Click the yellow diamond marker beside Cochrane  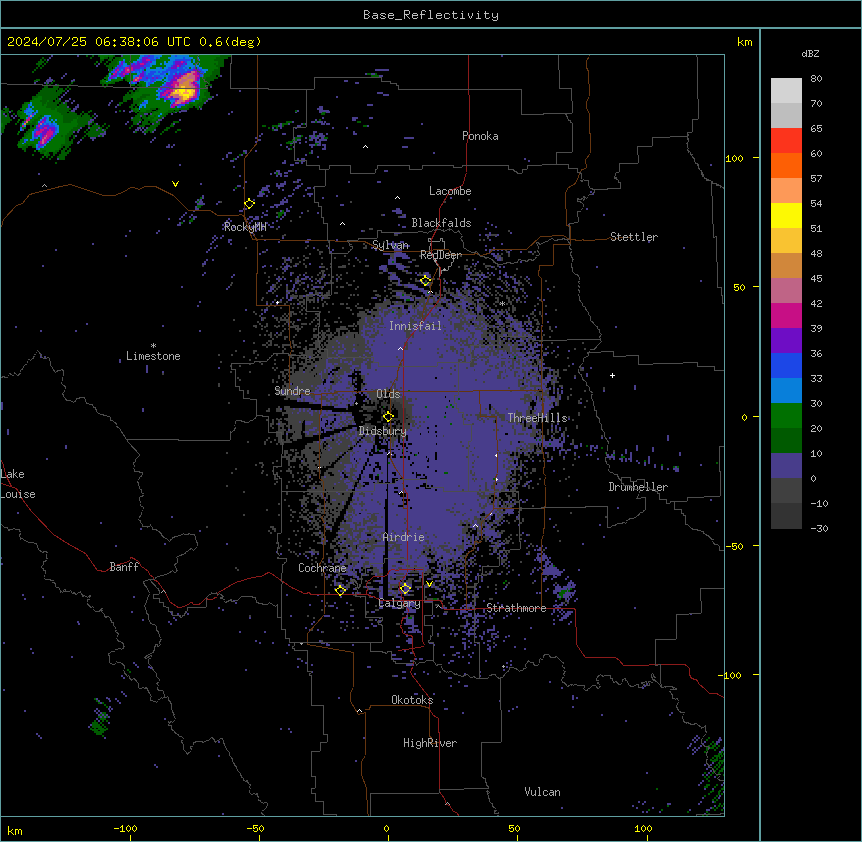[x=340, y=591]
